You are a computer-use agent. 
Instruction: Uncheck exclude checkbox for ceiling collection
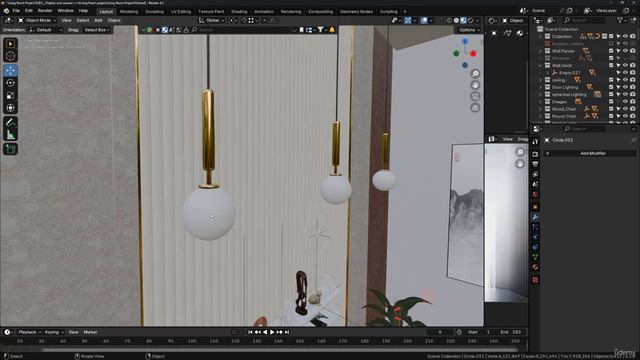pyautogui.click(x=611, y=80)
